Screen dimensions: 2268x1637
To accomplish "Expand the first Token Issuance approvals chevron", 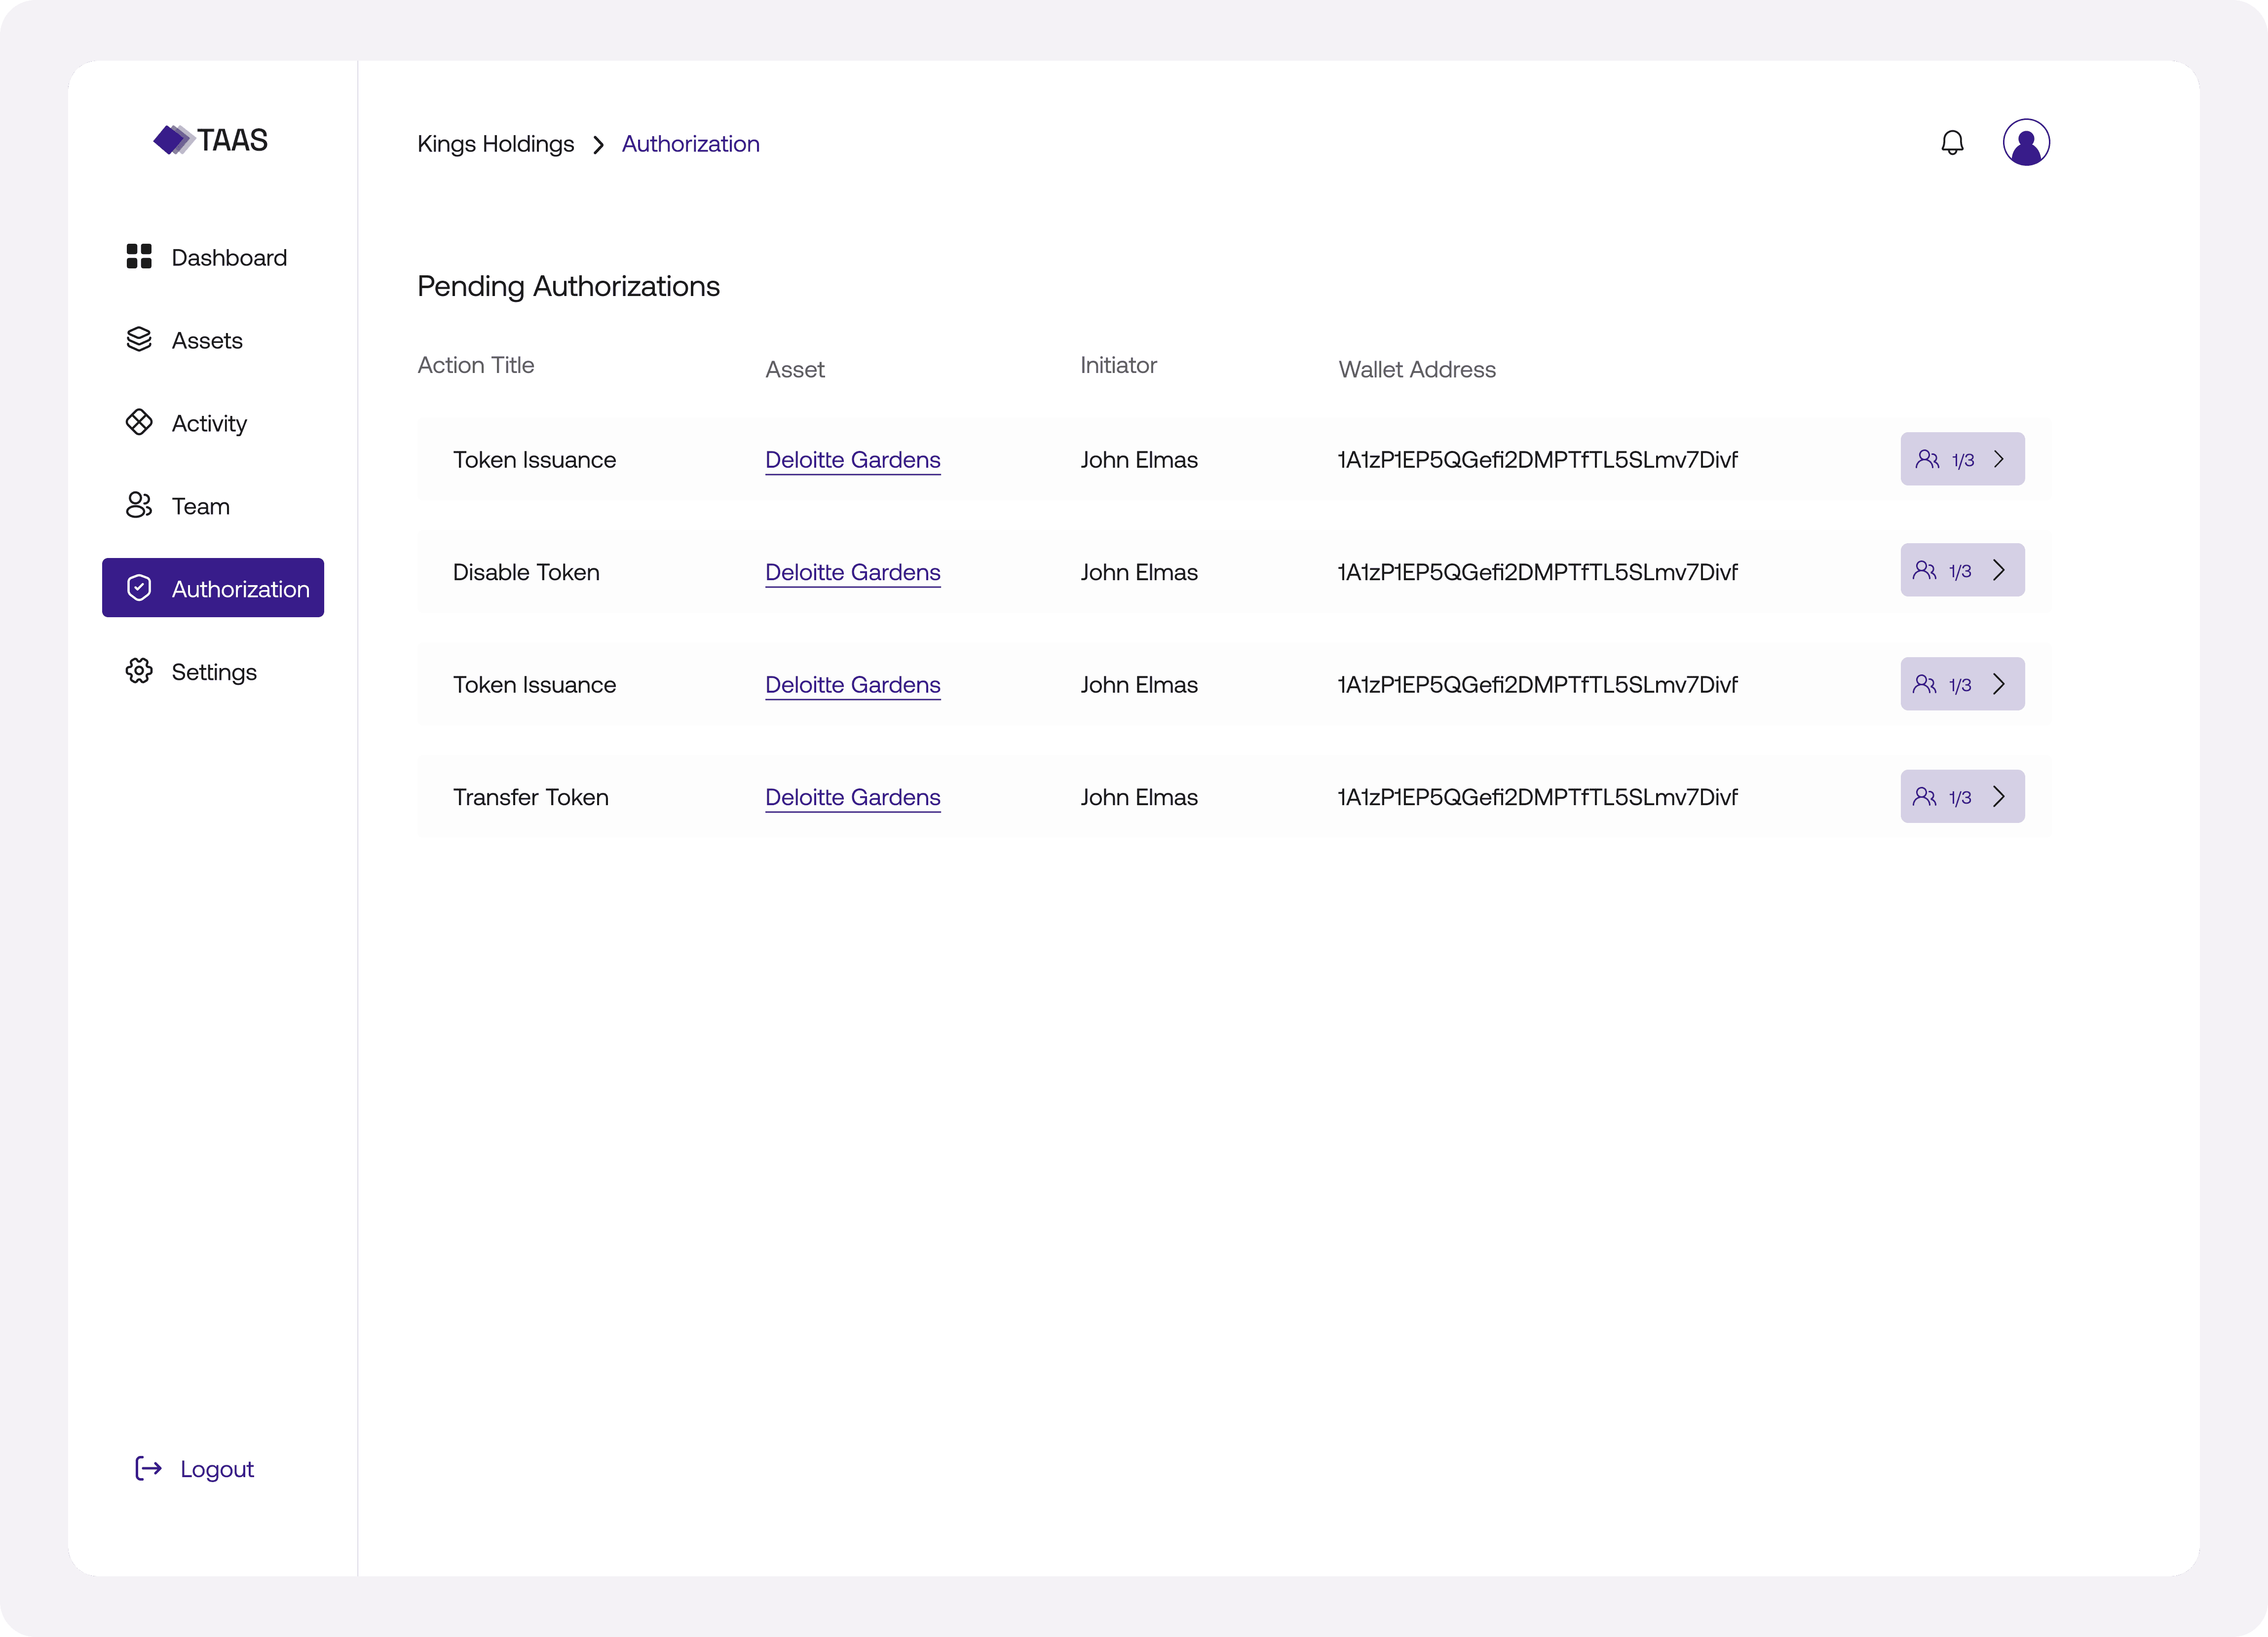I will (x=1999, y=459).
